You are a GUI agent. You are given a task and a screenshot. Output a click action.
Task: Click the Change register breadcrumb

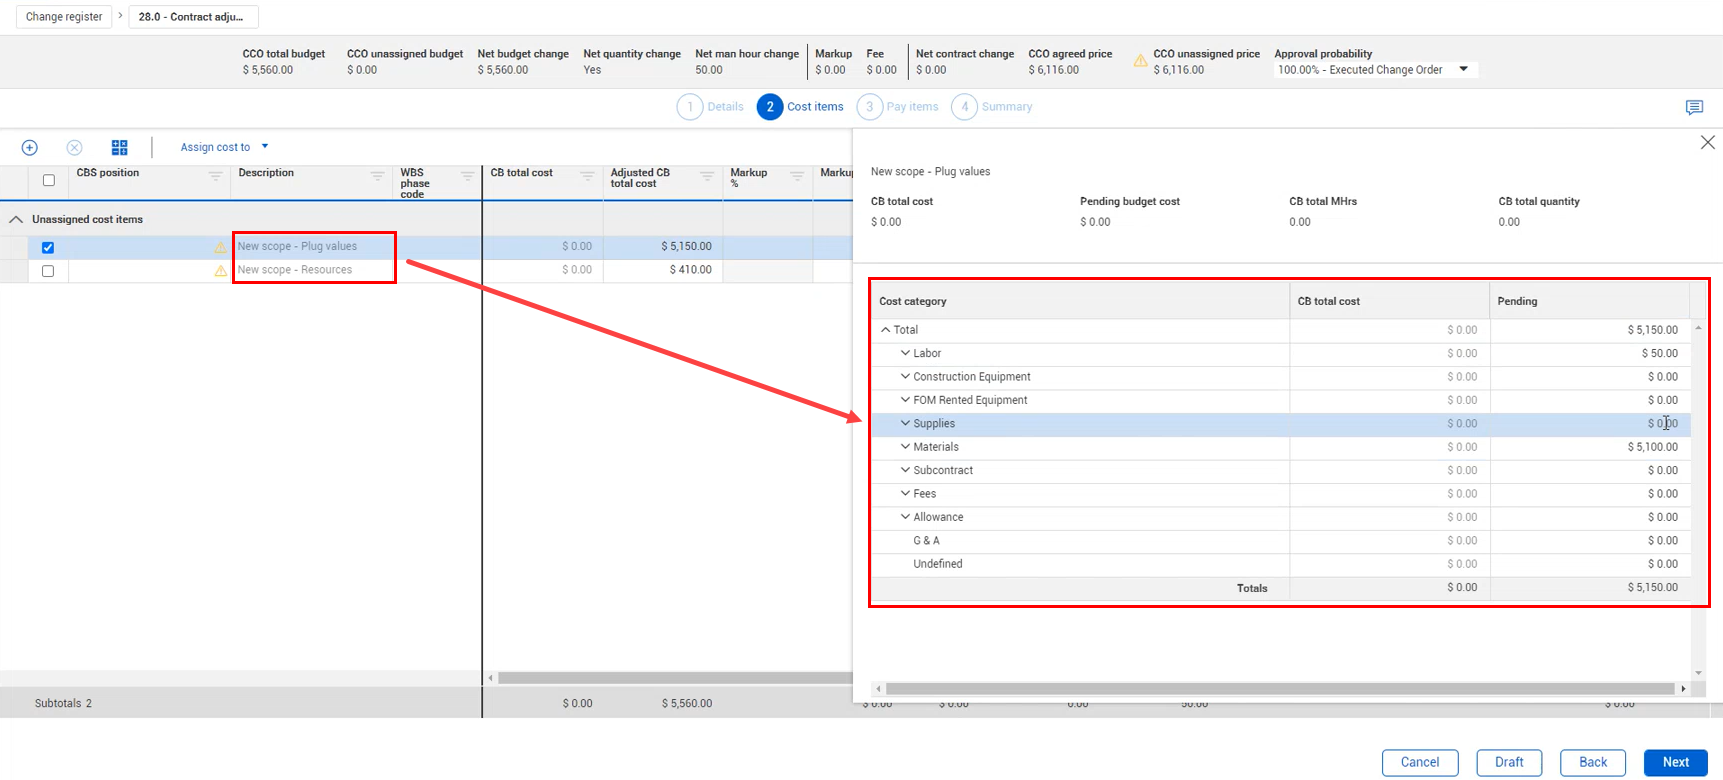pyautogui.click(x=64, y=17)
